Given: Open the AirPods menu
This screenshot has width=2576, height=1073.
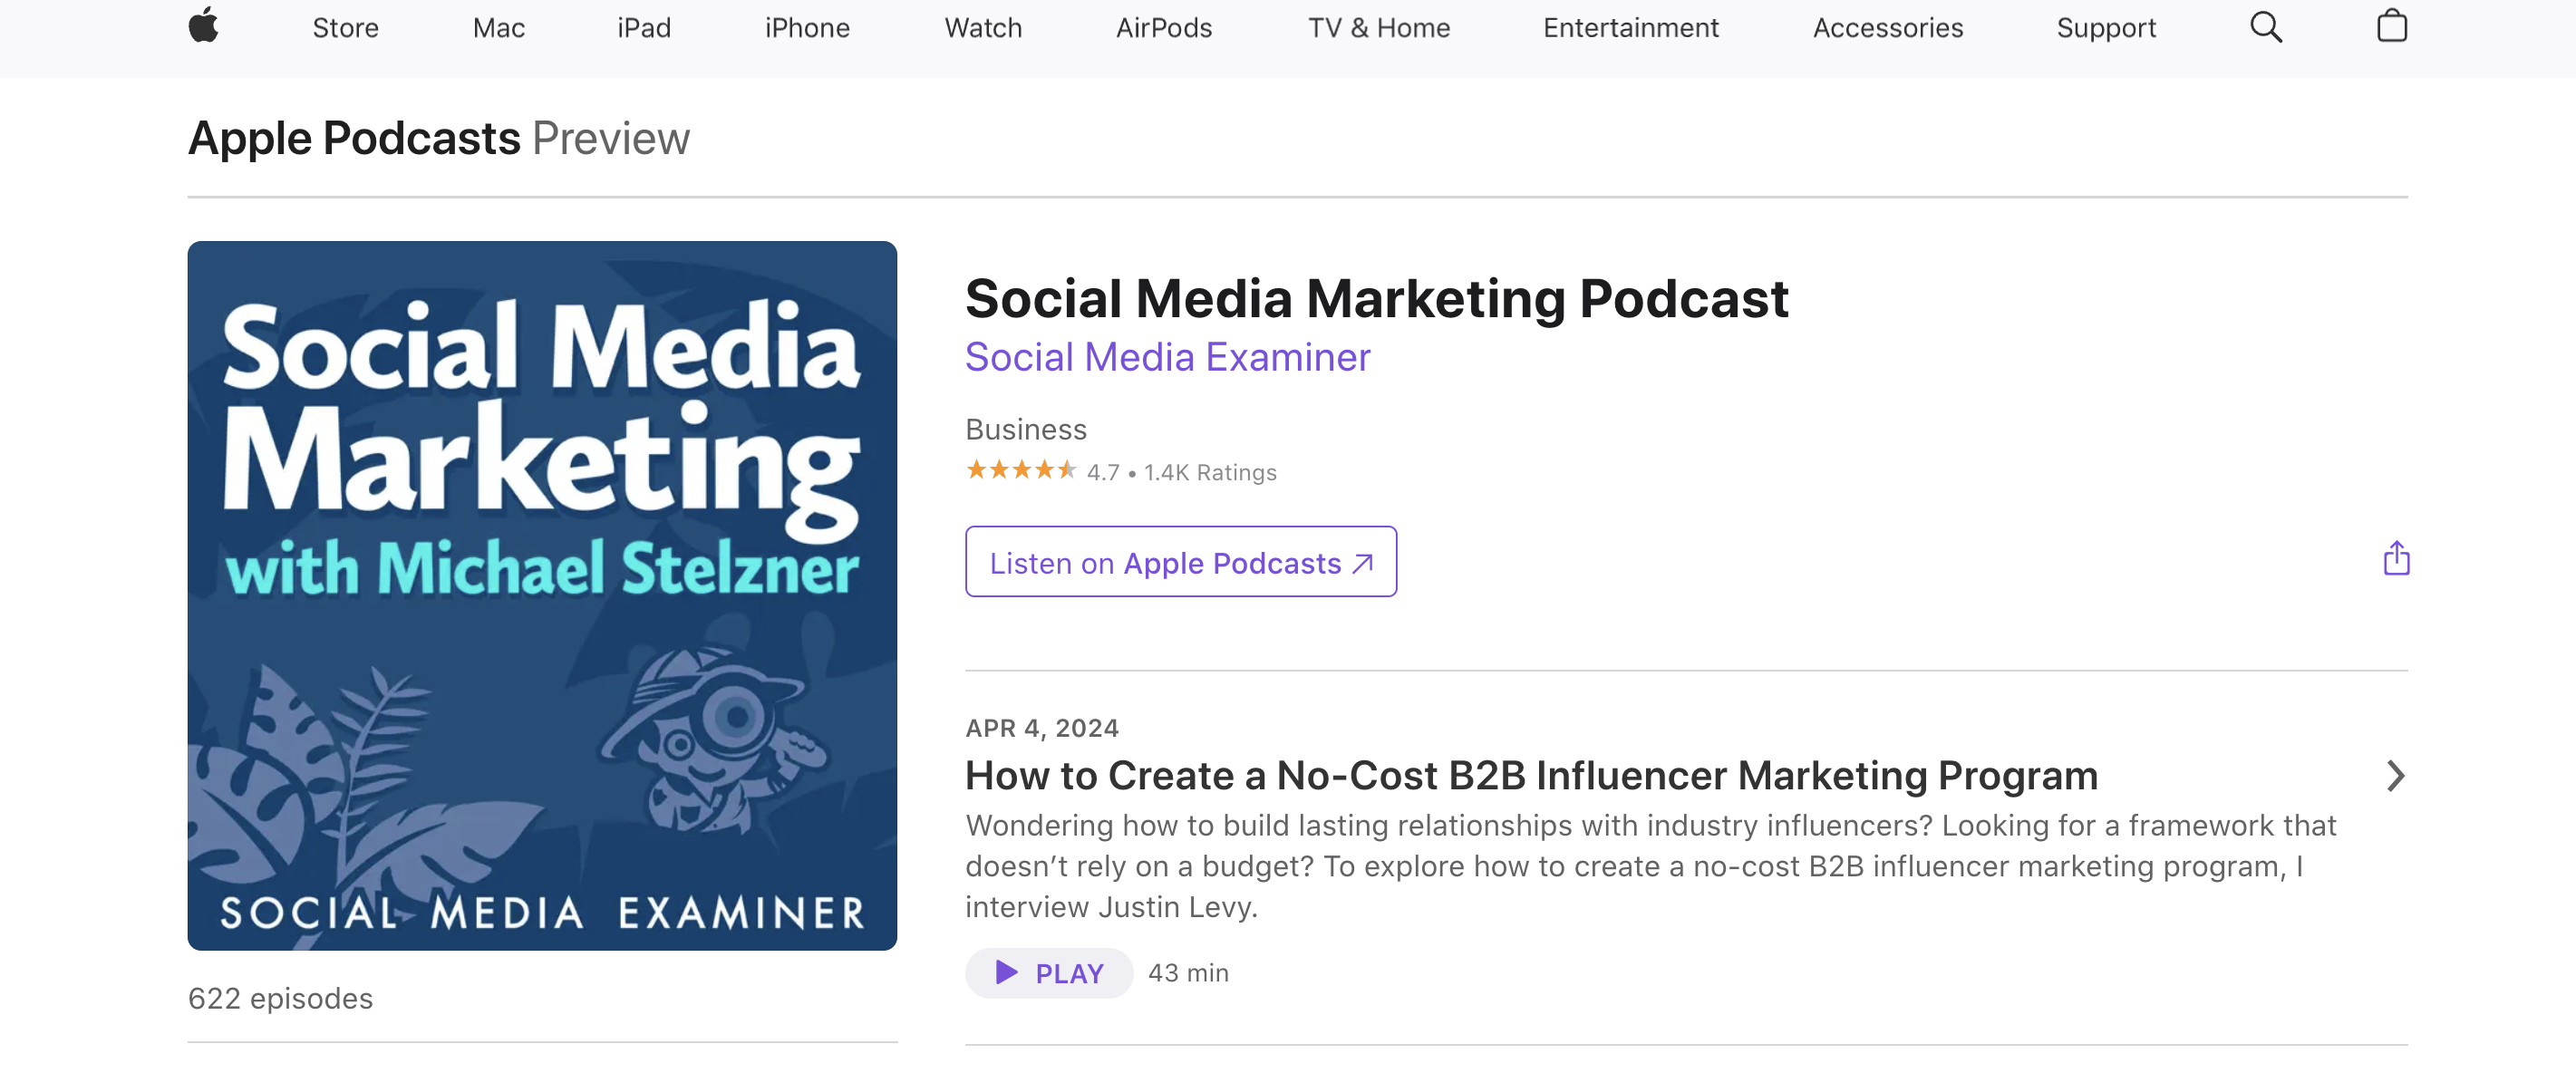Looking at the screenshot, I should click(x=1164, y=28).
